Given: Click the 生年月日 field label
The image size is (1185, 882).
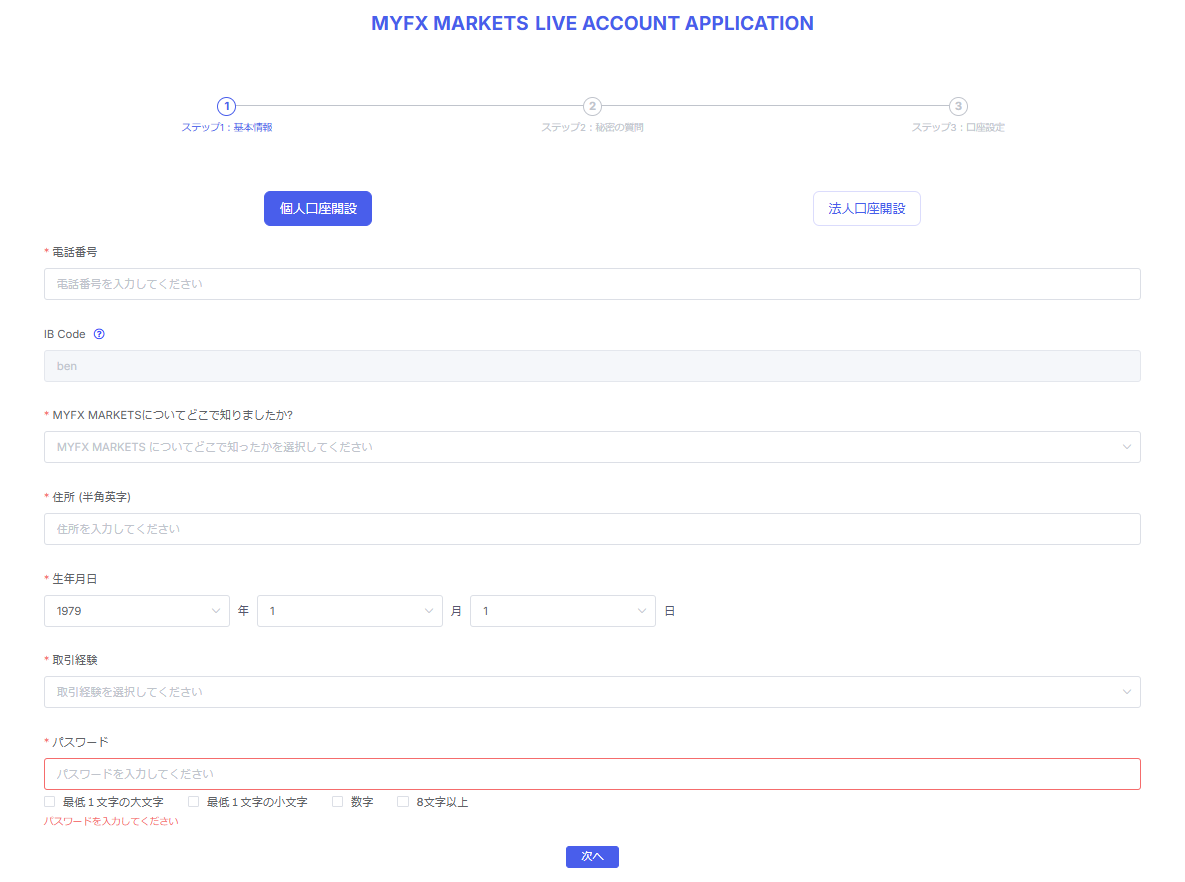Looking at the screenshot, I should (75, 579).
